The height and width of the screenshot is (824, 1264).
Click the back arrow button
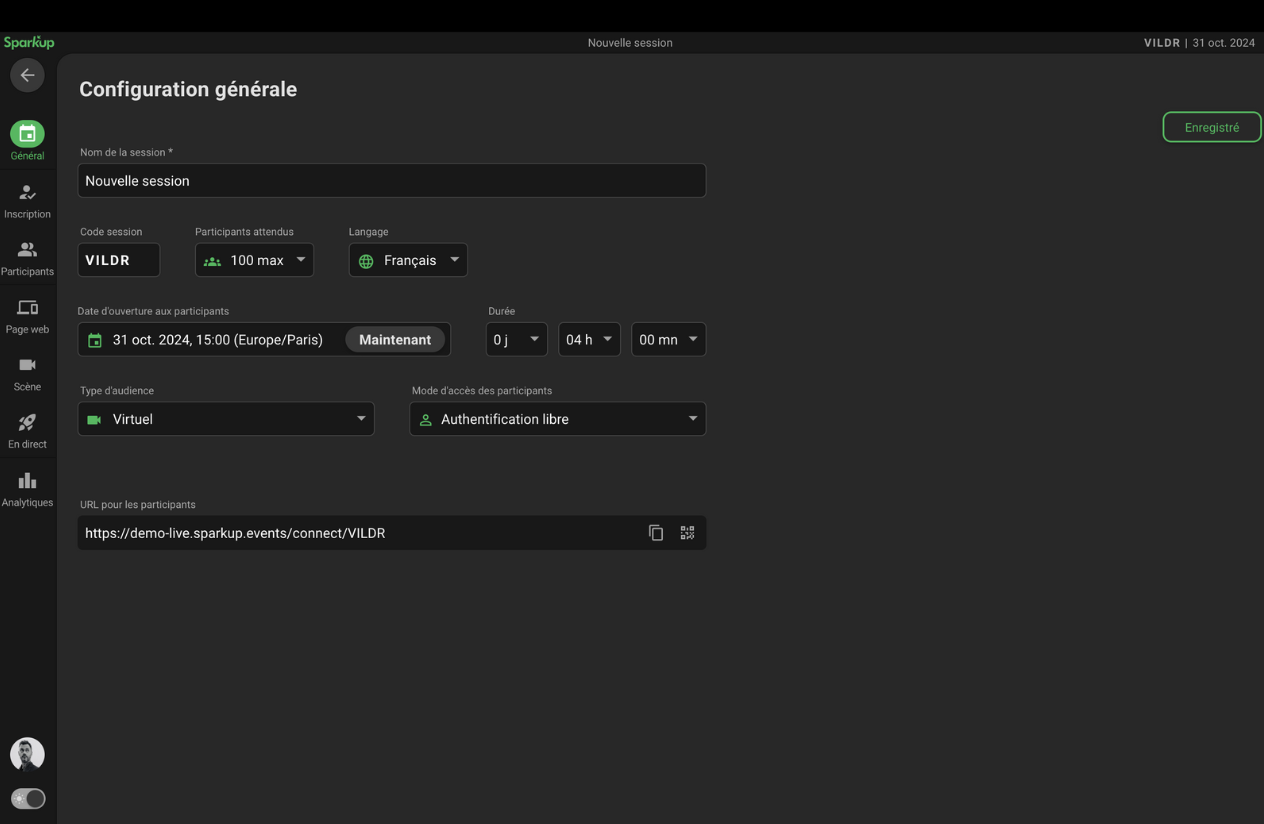pyautogui.click(x=27, y=75)
